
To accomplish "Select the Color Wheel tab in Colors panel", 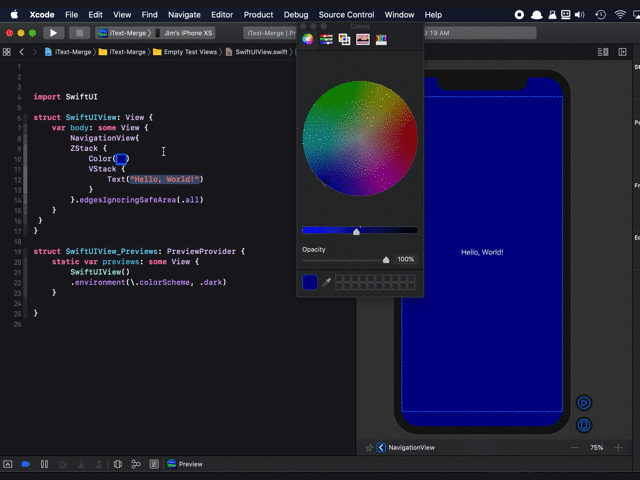I will click(308, 39).
